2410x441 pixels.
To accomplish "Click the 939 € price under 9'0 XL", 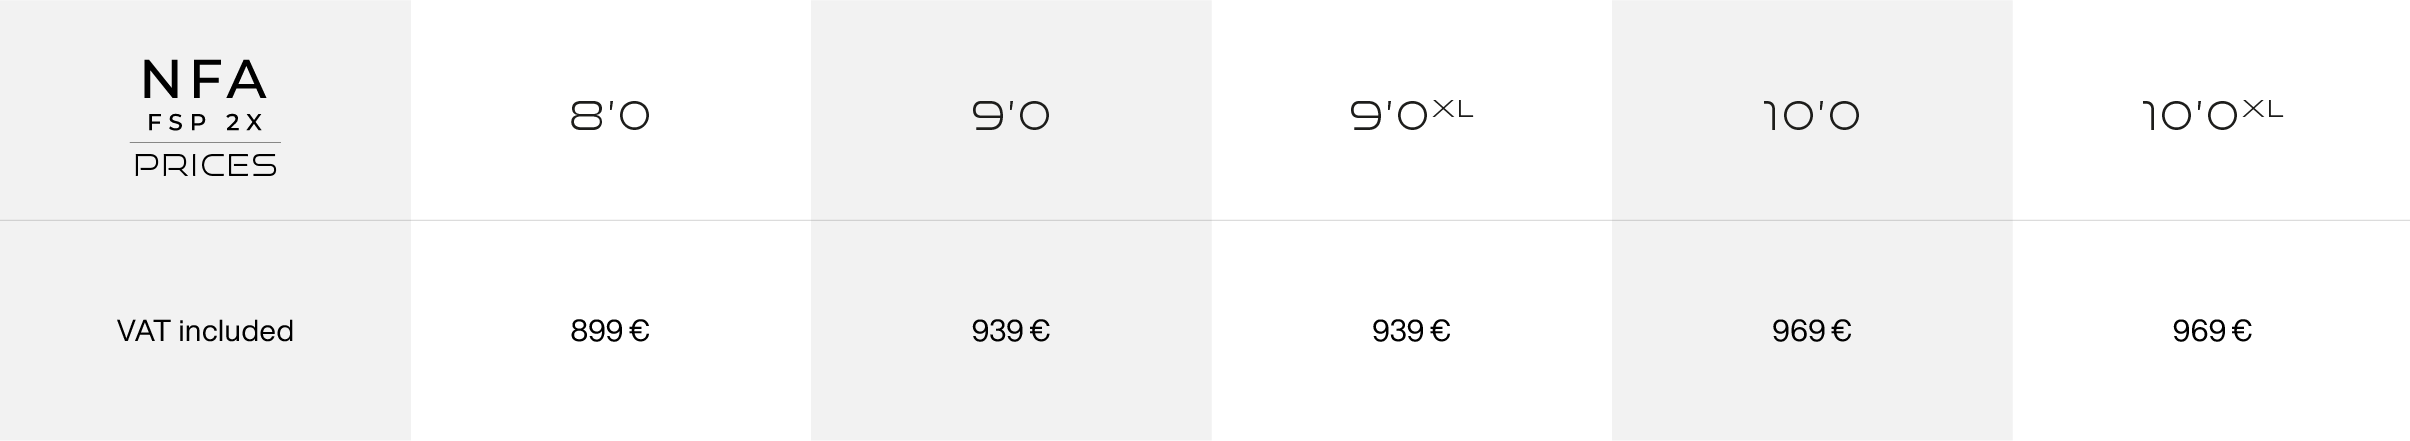I will 1411,331.
